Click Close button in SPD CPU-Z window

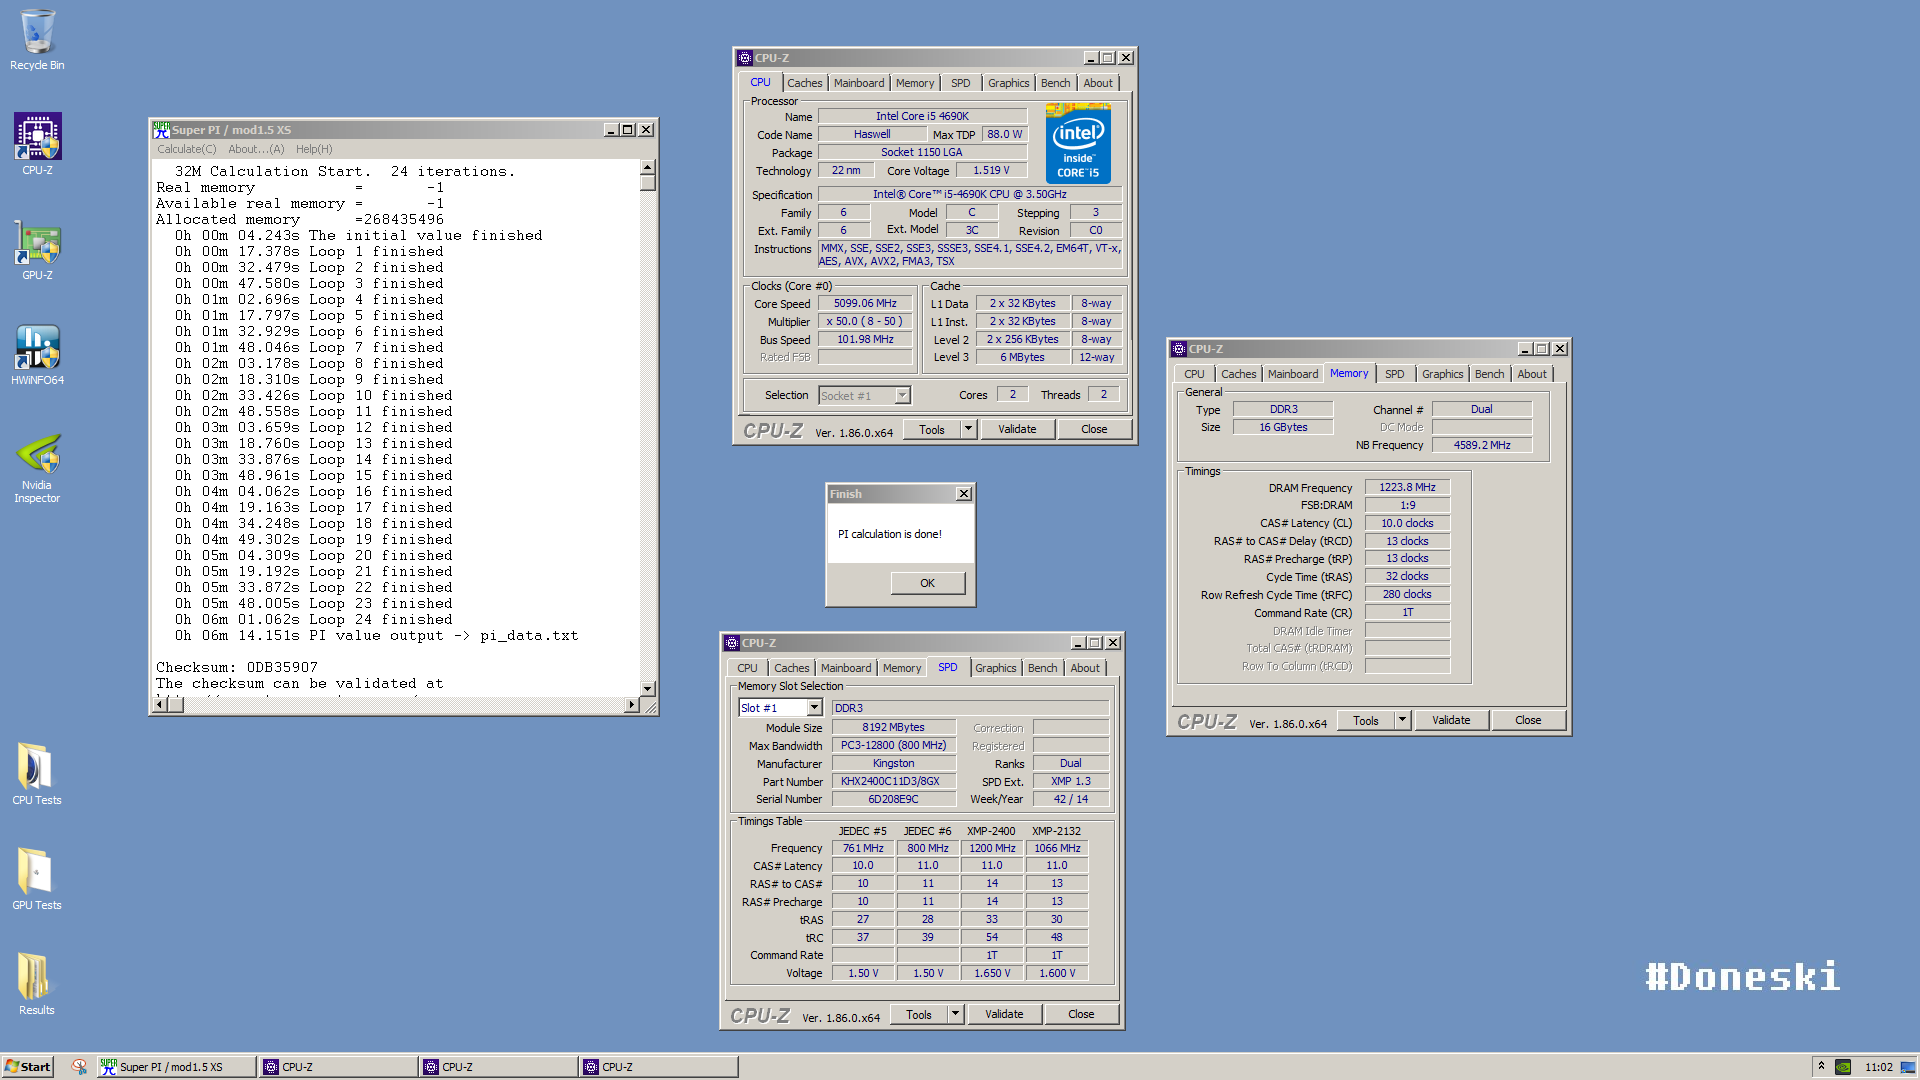click(1081, 1014)
